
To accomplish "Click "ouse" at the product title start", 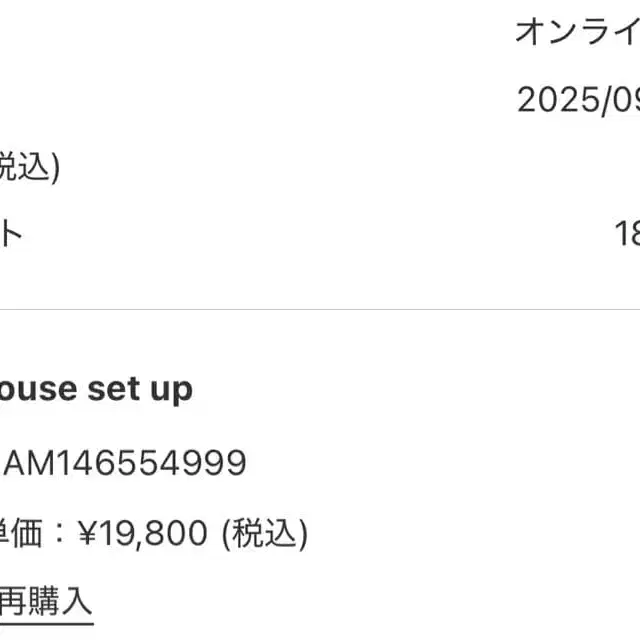I will click(x=38, y=389).
